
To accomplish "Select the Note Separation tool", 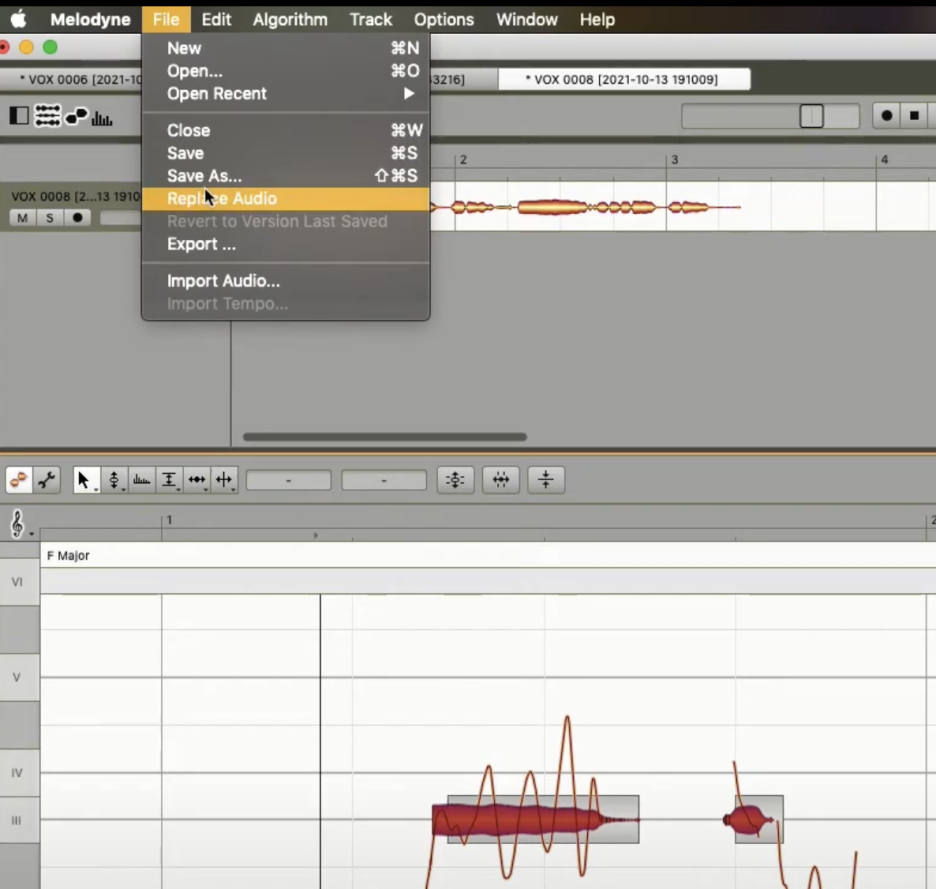I will (224, 479).
